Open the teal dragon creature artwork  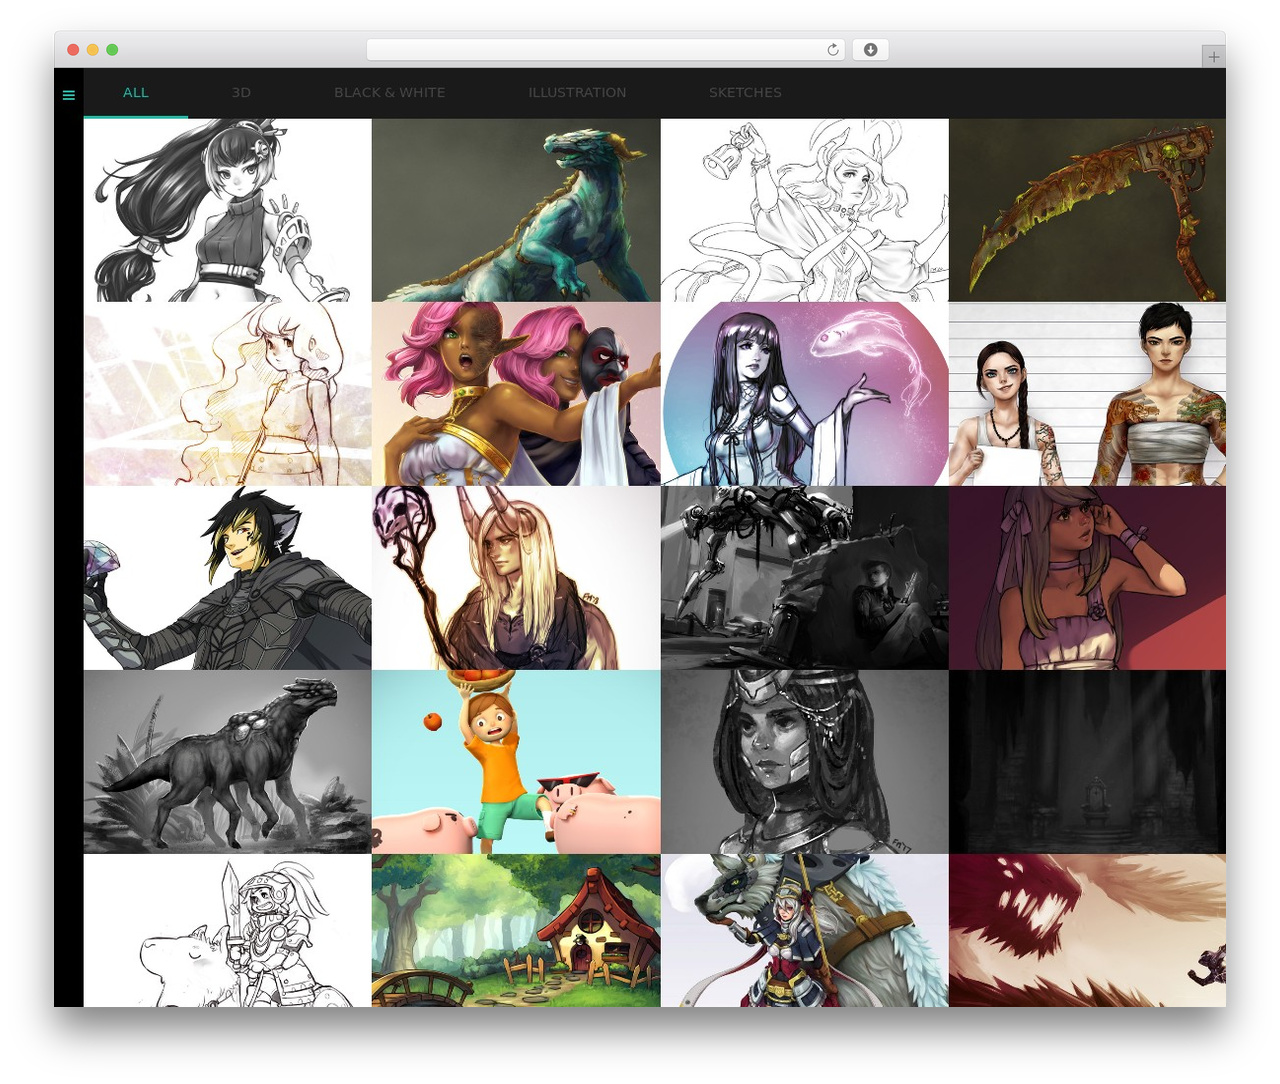[x=516, y=210]
